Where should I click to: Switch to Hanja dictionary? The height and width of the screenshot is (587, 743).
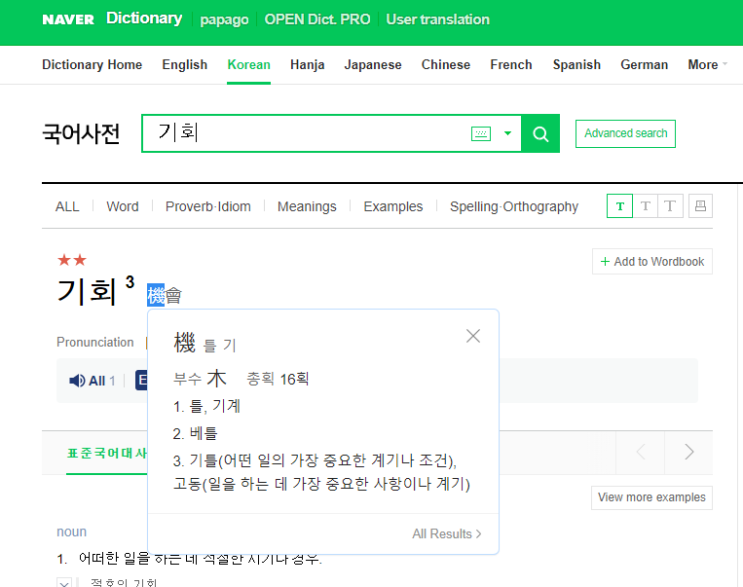[307, 64]
